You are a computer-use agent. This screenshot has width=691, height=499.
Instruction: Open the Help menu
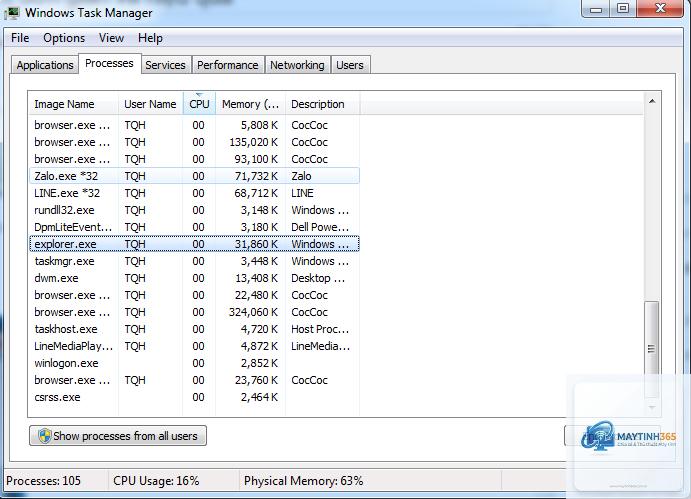(x=150, y=38)
